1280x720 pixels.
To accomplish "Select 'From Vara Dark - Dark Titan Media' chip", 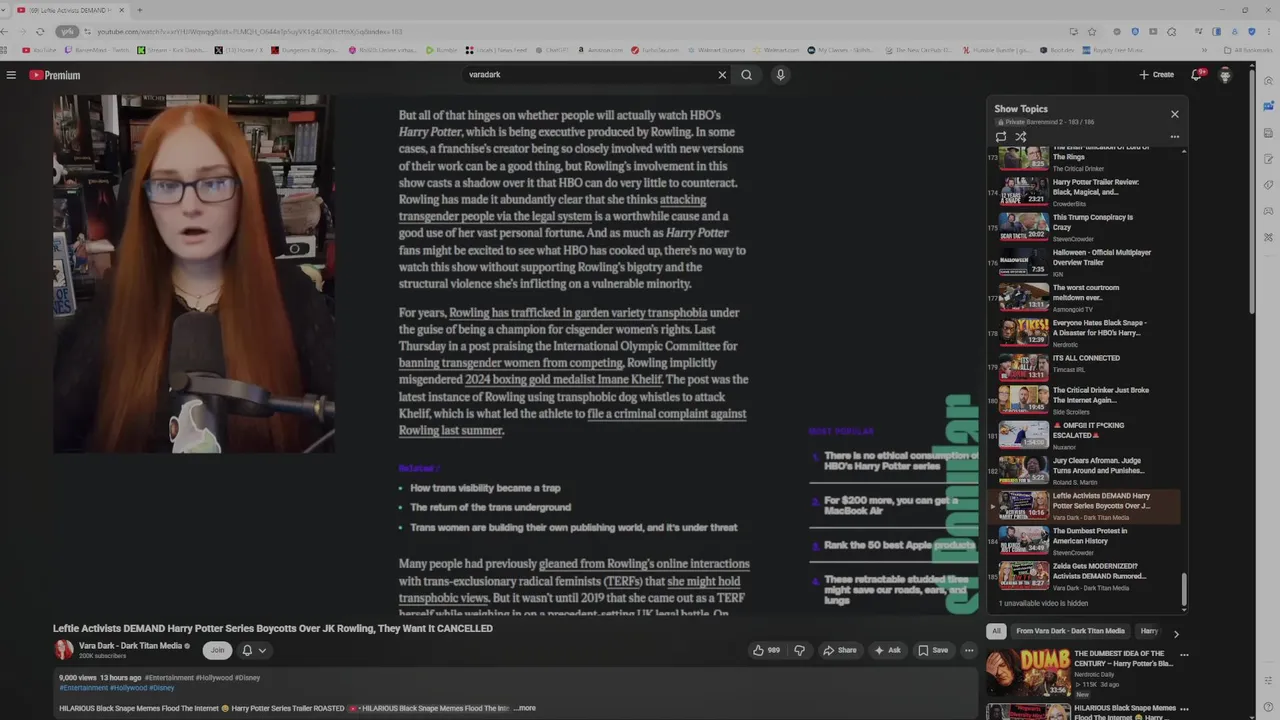I will tap(1070, 631).
